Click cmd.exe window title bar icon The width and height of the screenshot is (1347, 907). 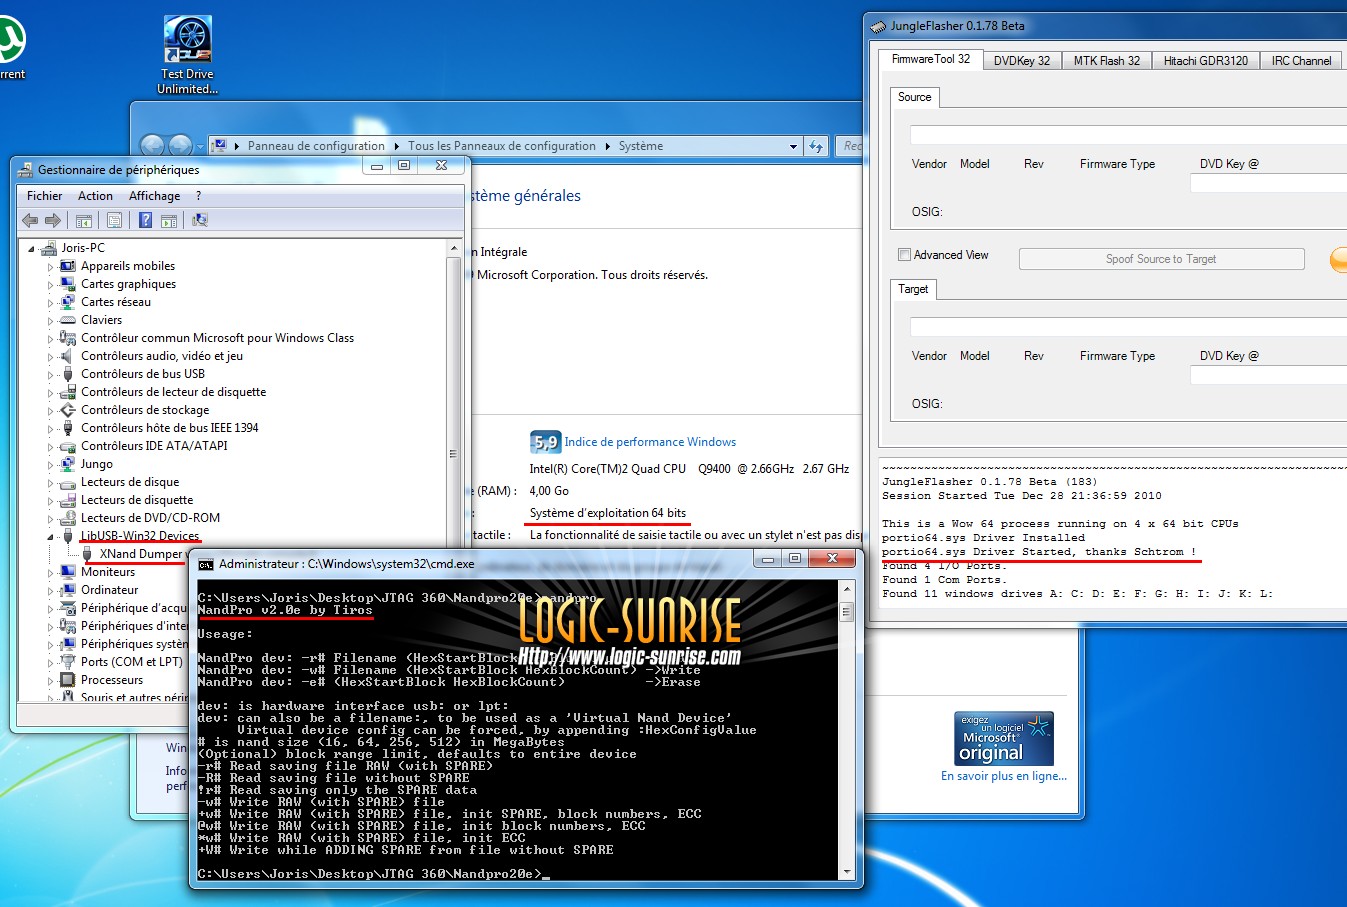pyautogui.click(x=206, y=564)
